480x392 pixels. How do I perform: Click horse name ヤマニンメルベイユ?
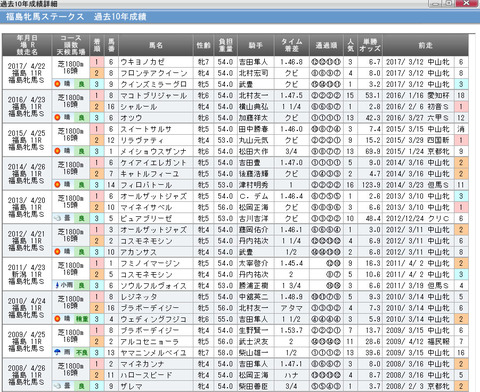coord(154,353)
